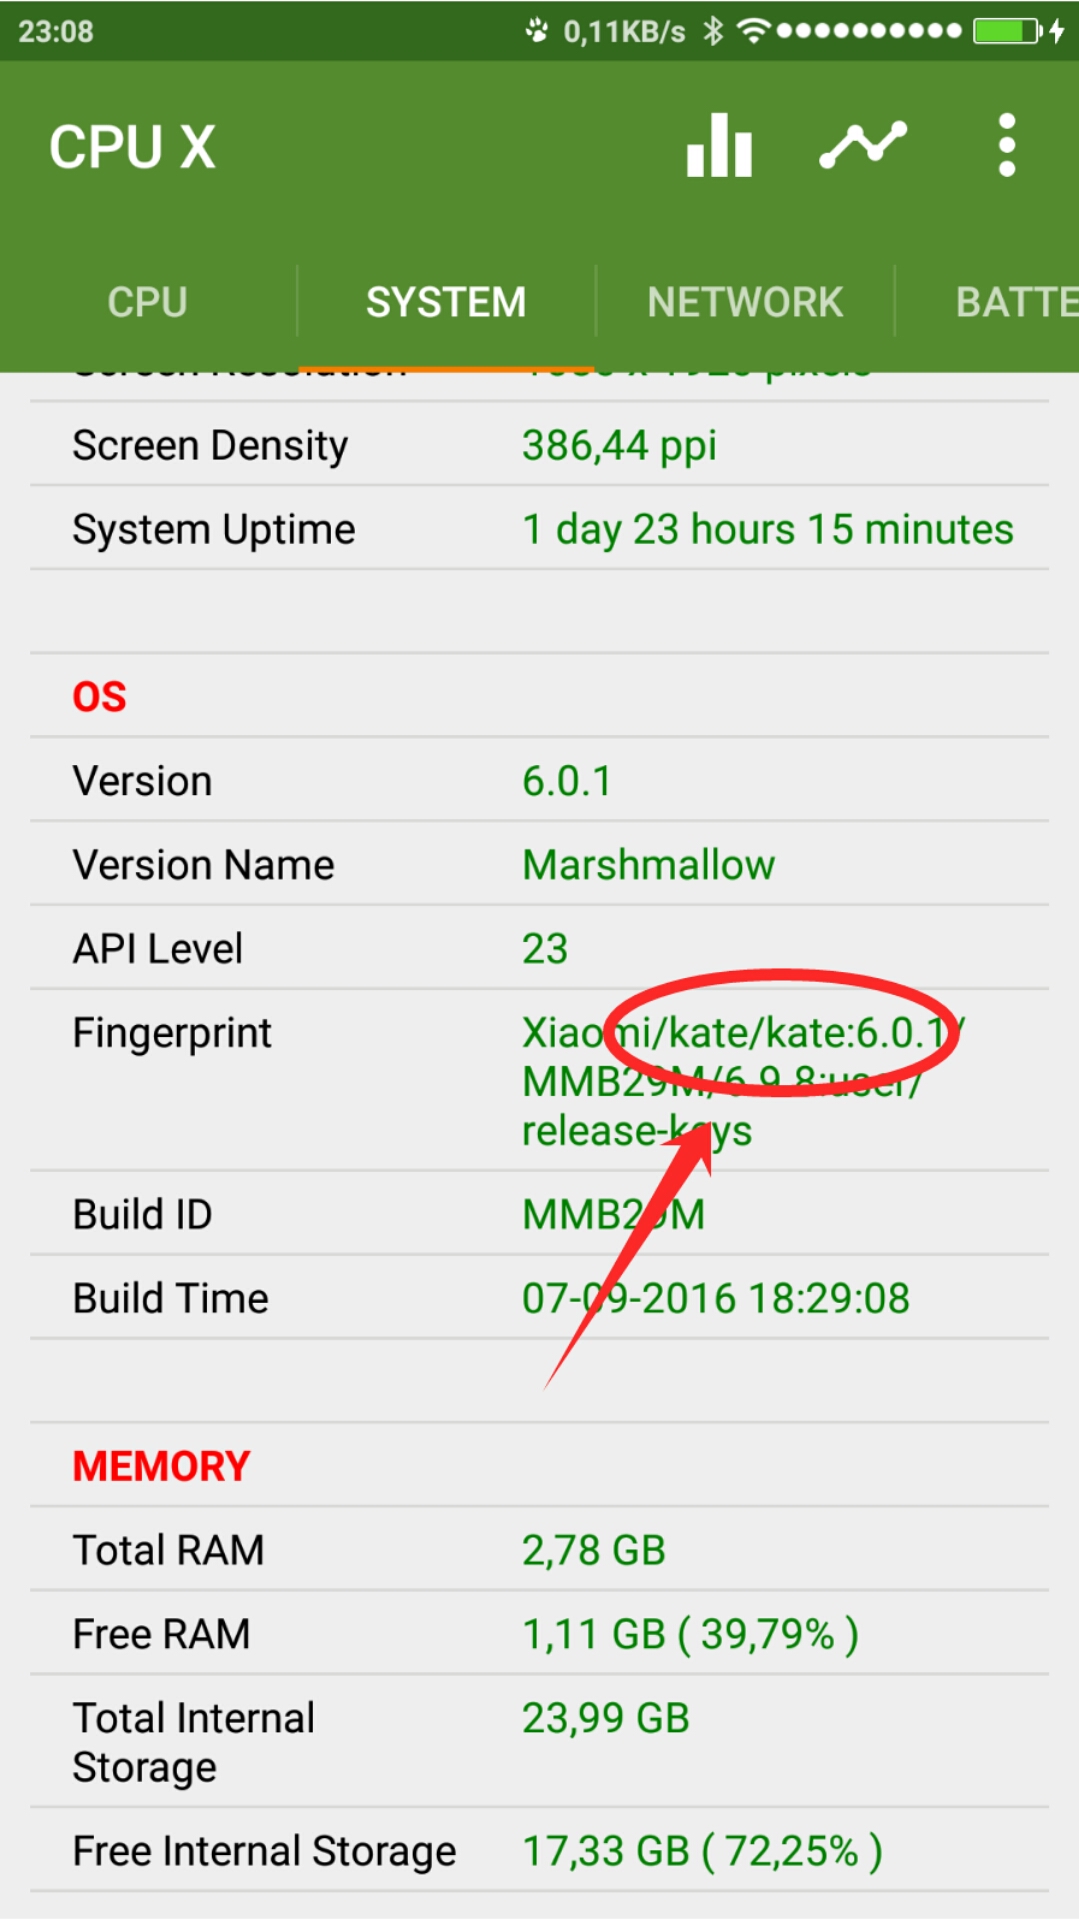The image size is (1079, 1920).
Task: Tap the CPU X app title
Action: point(132,147)
